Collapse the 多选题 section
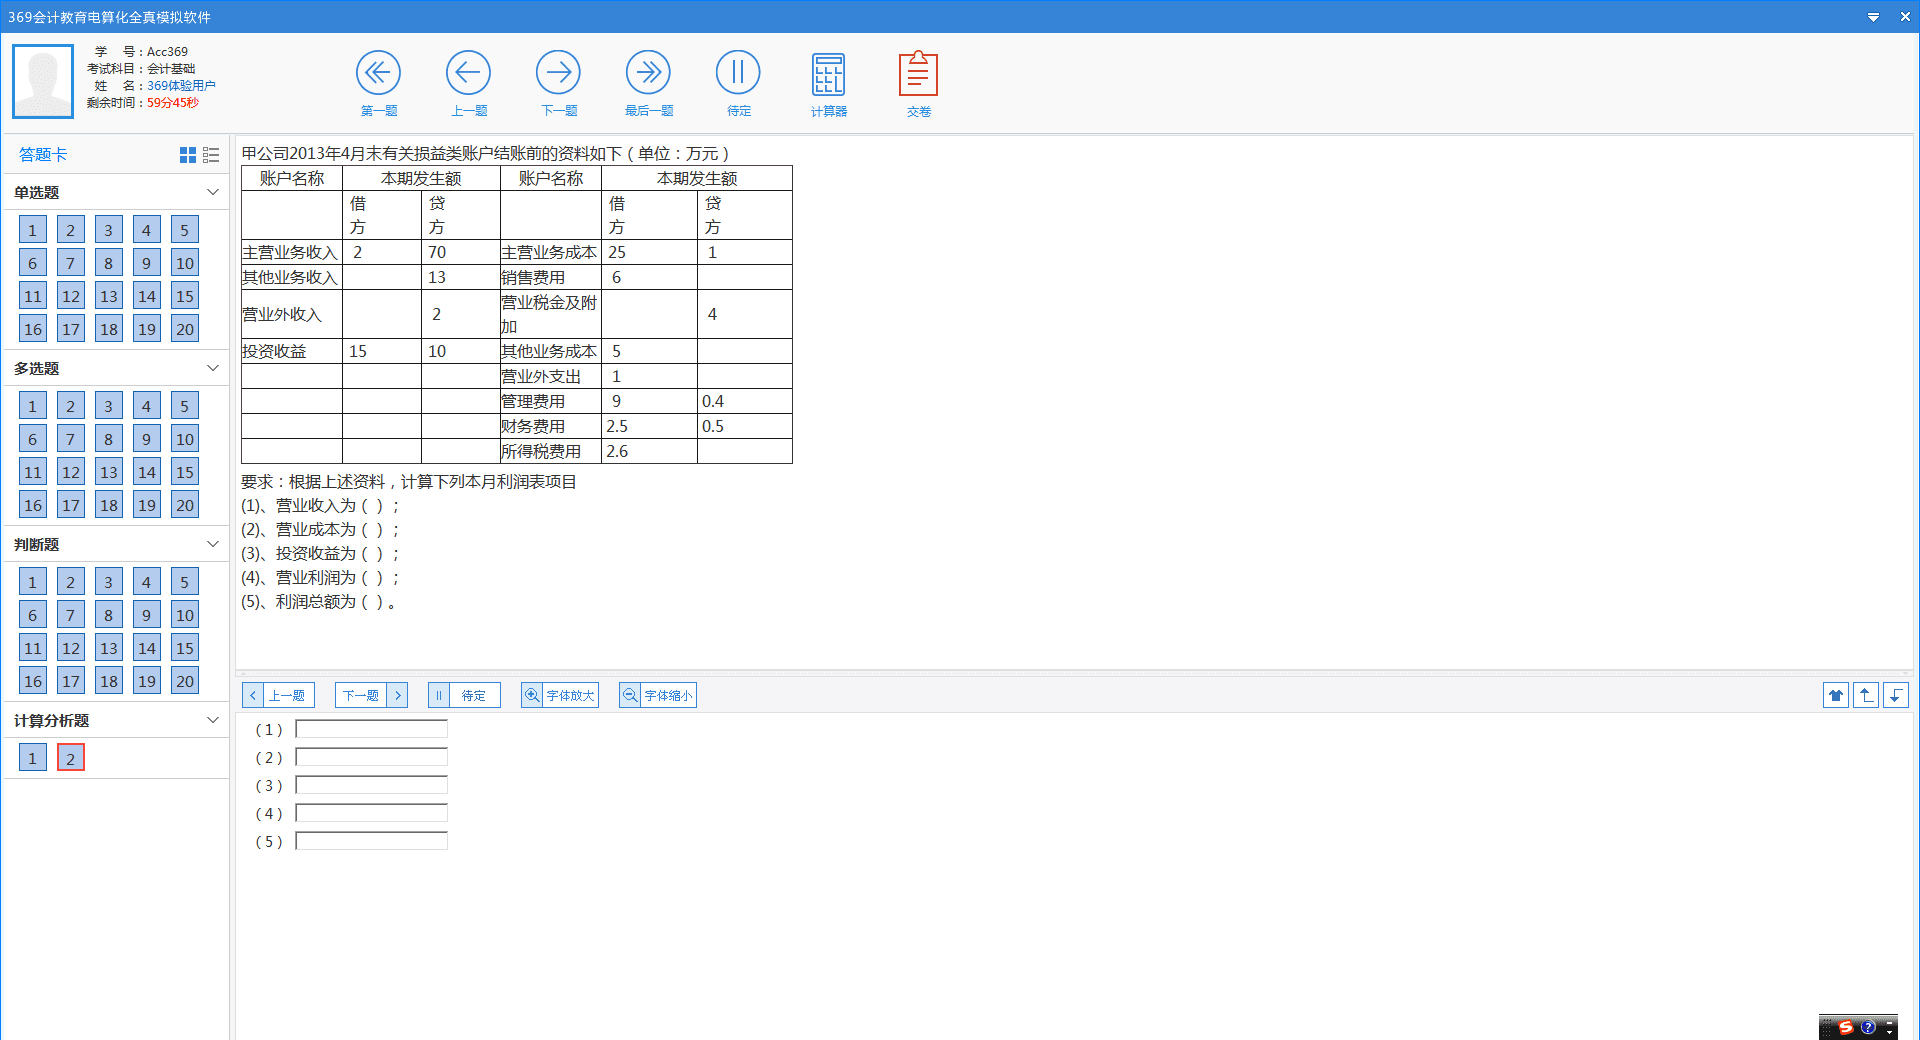Screen dimensions: 1920x1040 point(212,368)
